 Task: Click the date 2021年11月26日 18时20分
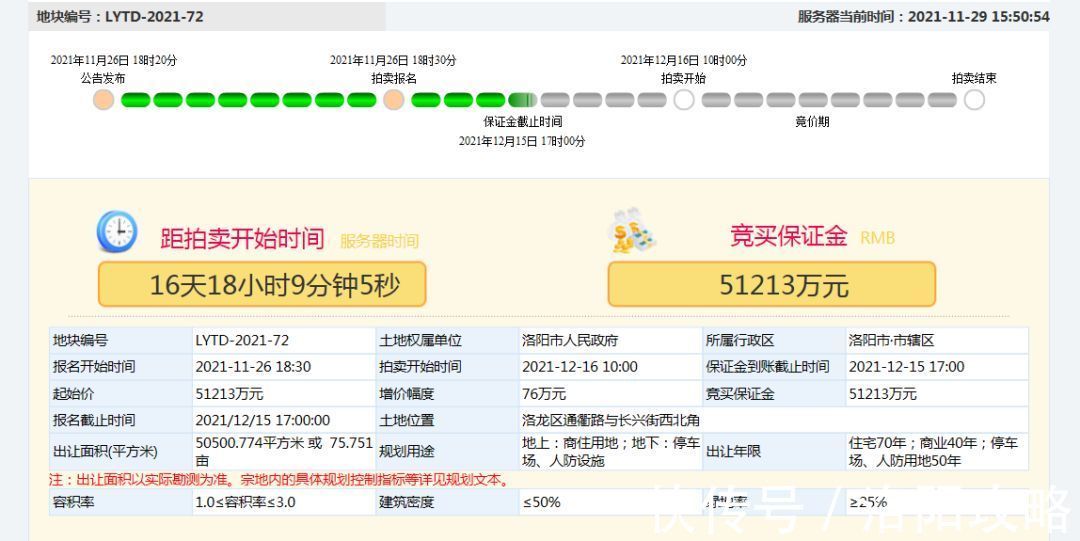coord(114,60)
